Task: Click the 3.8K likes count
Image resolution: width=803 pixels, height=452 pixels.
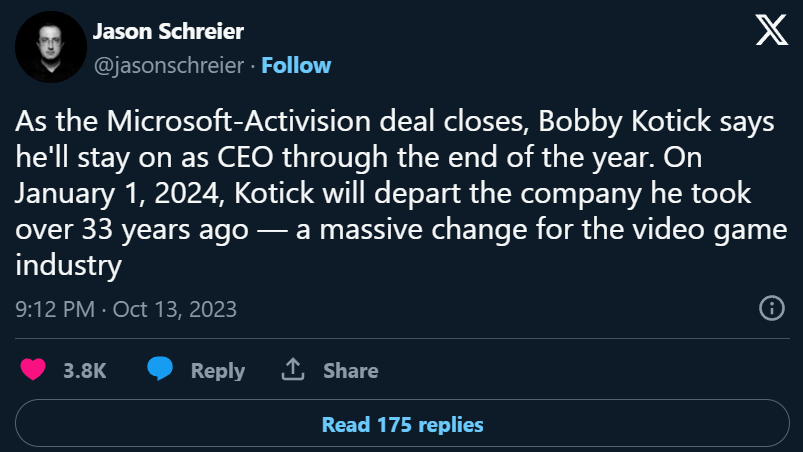Action: [84, 370]
